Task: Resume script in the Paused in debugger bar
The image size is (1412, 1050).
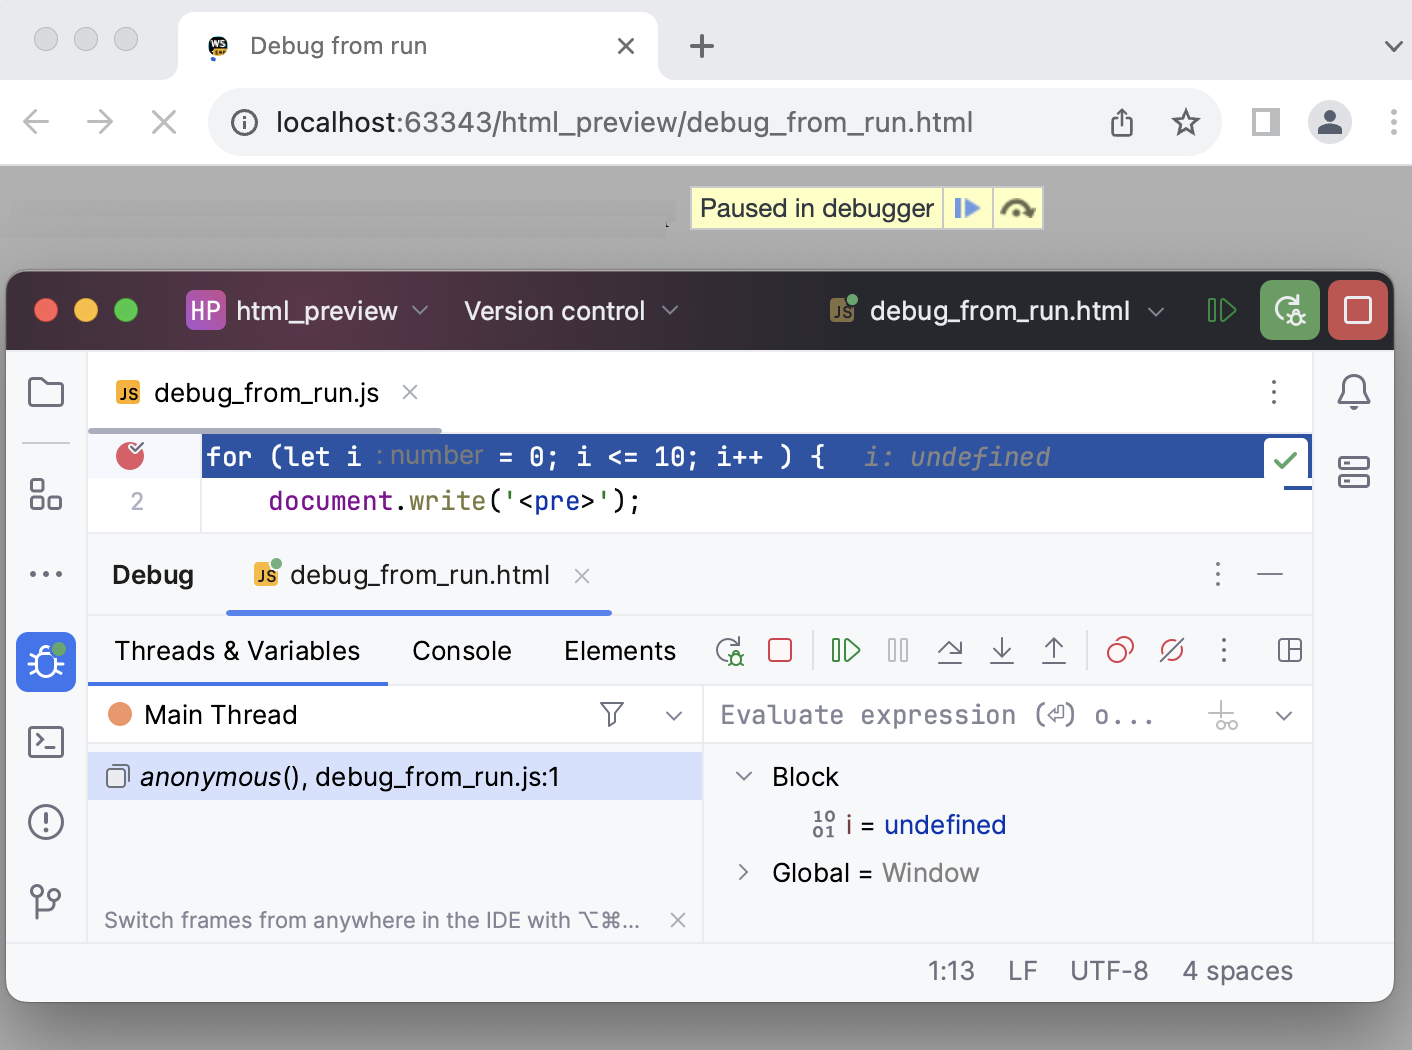Action: [967, 207]
